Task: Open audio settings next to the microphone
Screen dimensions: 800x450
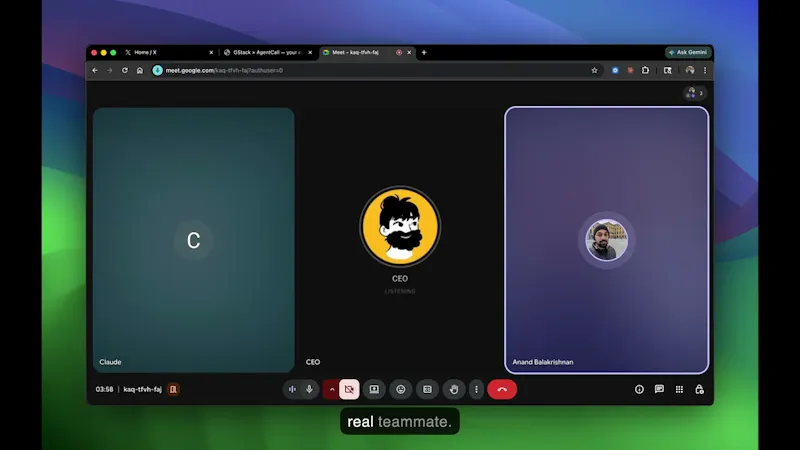Action: (x=292, y=389)
